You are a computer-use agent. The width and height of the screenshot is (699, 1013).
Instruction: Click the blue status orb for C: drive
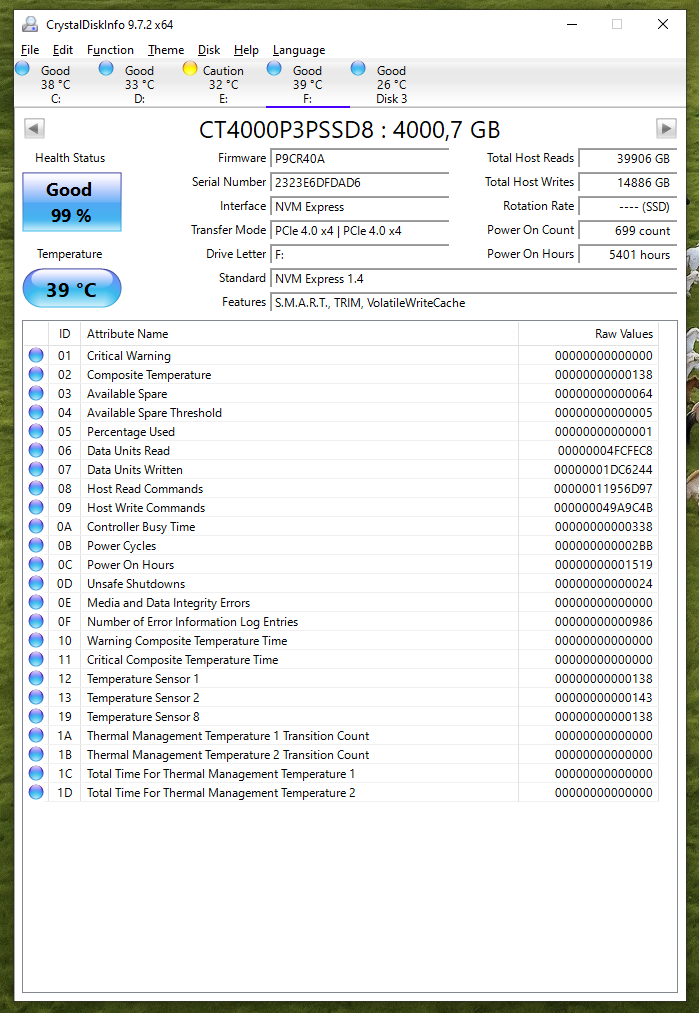coord(22,68)
